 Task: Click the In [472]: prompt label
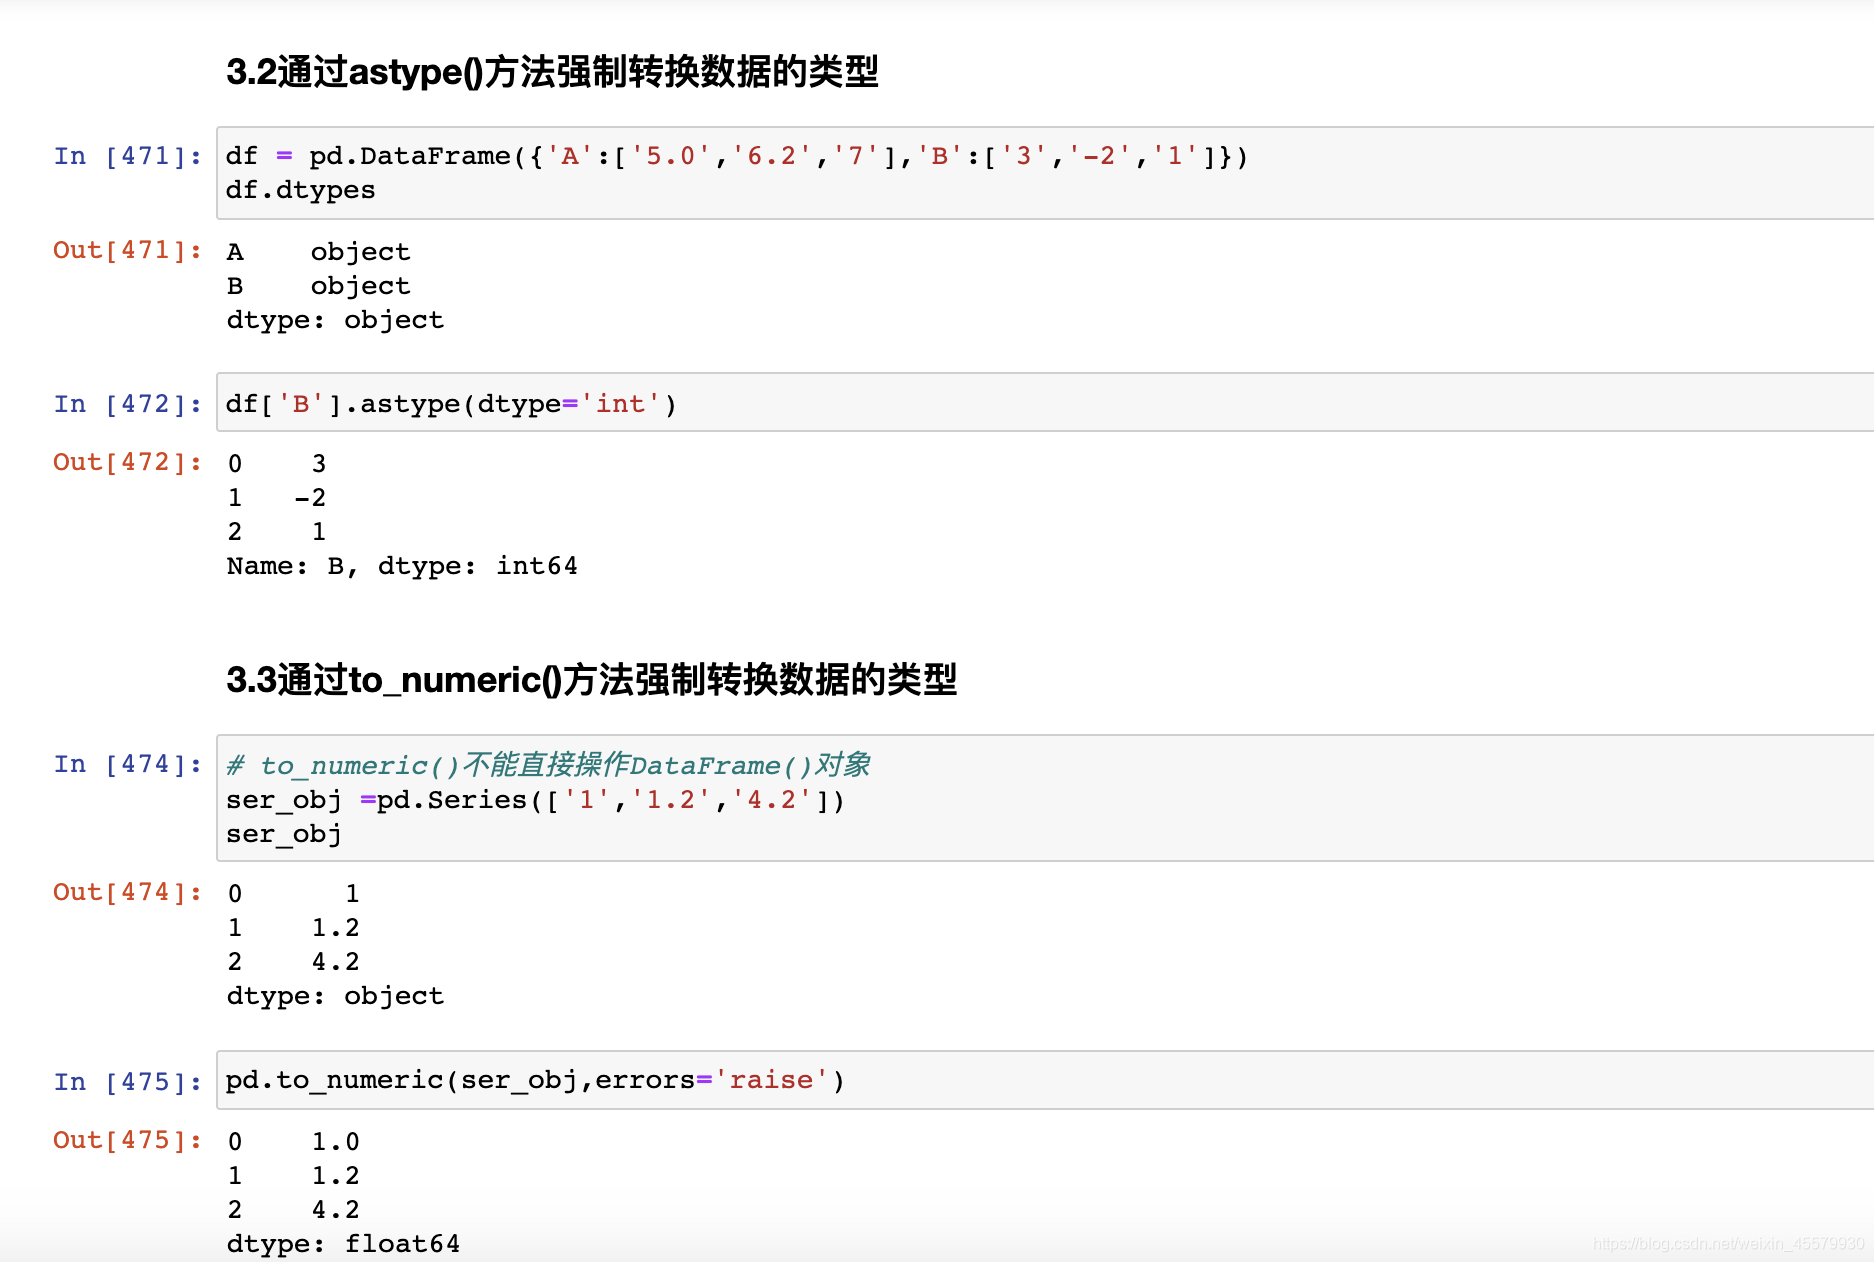coord(128,404)
